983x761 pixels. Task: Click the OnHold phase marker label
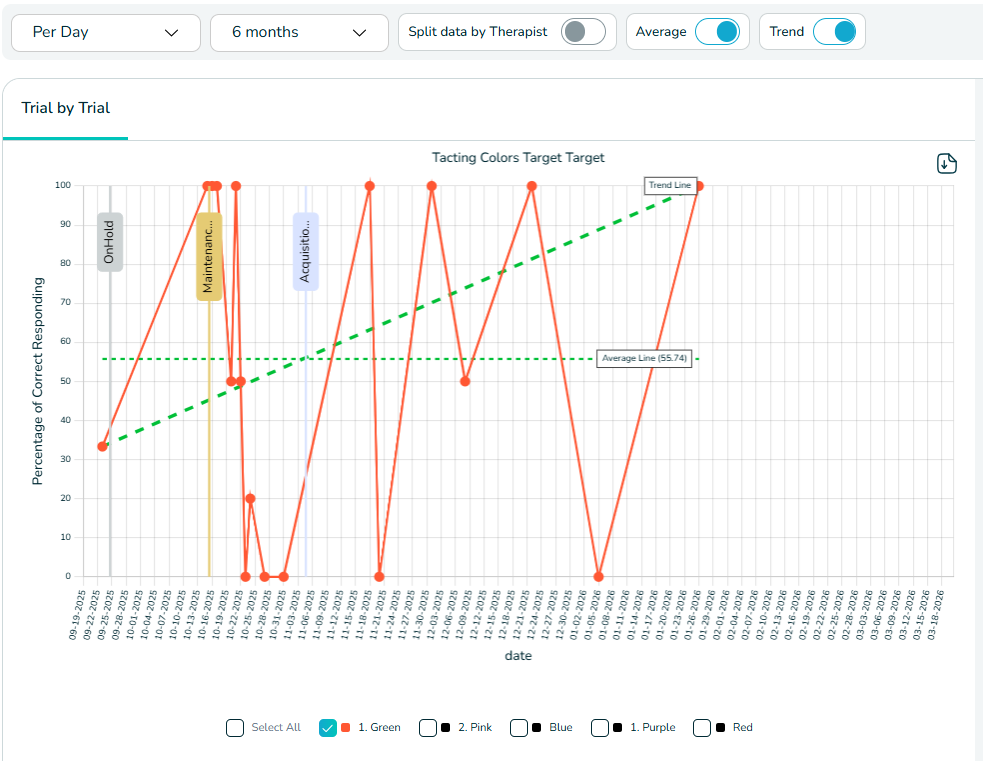(110, 242)
